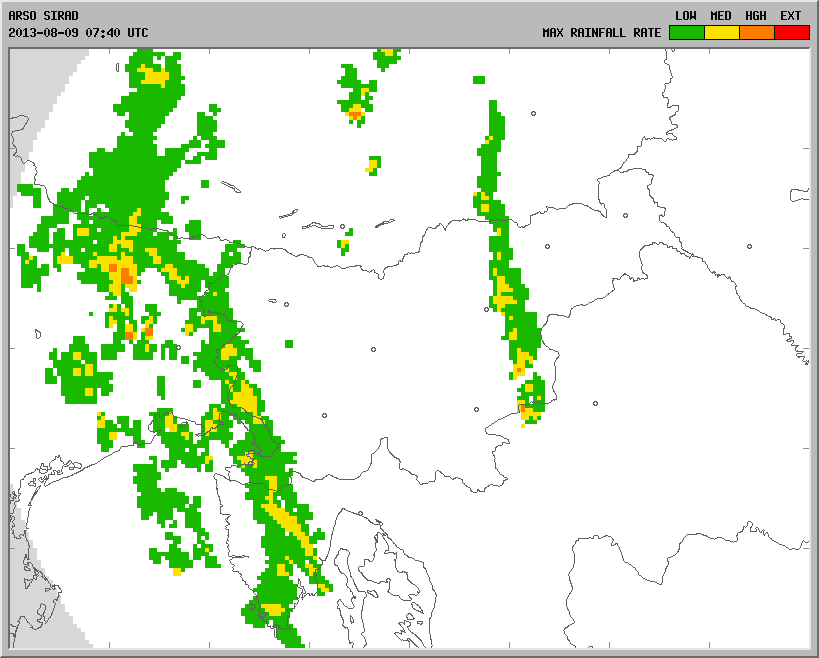
Task: Click the far-right city circle marker
Action: click(749, 247)
